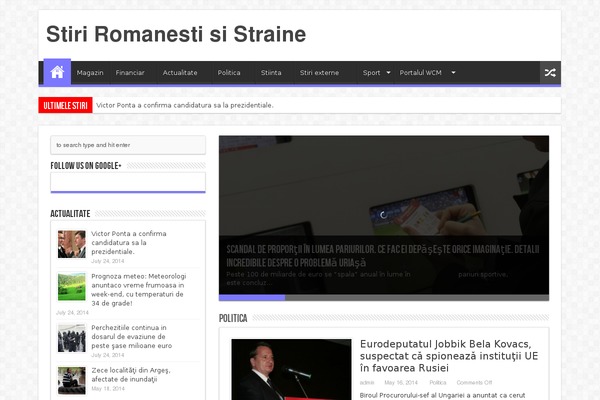Click the random article shuffle icon

(x=550, y=73)
